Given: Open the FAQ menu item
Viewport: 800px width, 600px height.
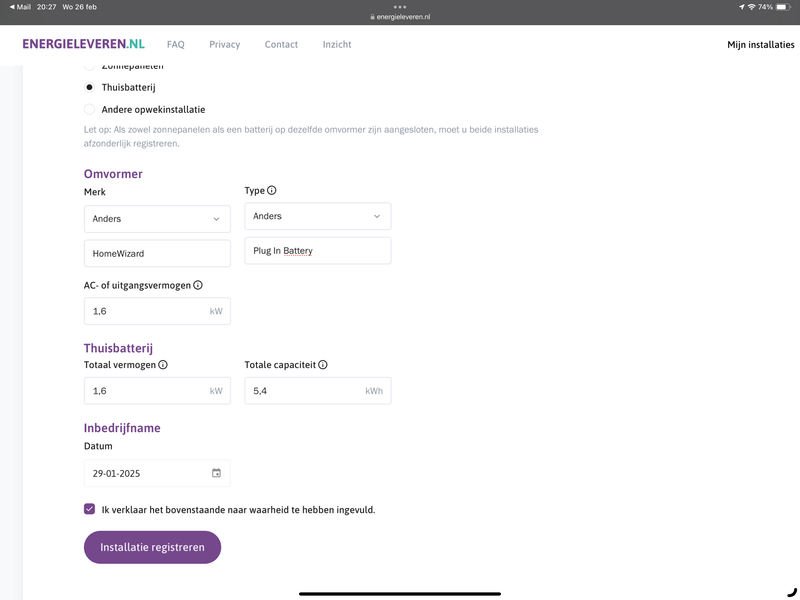Looking at the screenshot, I should tap(176, 45).
